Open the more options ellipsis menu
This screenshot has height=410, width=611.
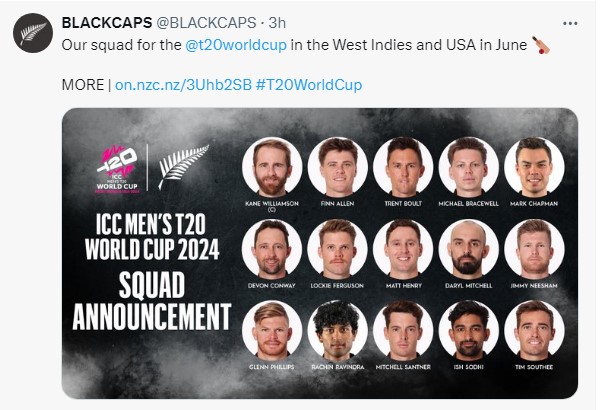click(570, 22)
